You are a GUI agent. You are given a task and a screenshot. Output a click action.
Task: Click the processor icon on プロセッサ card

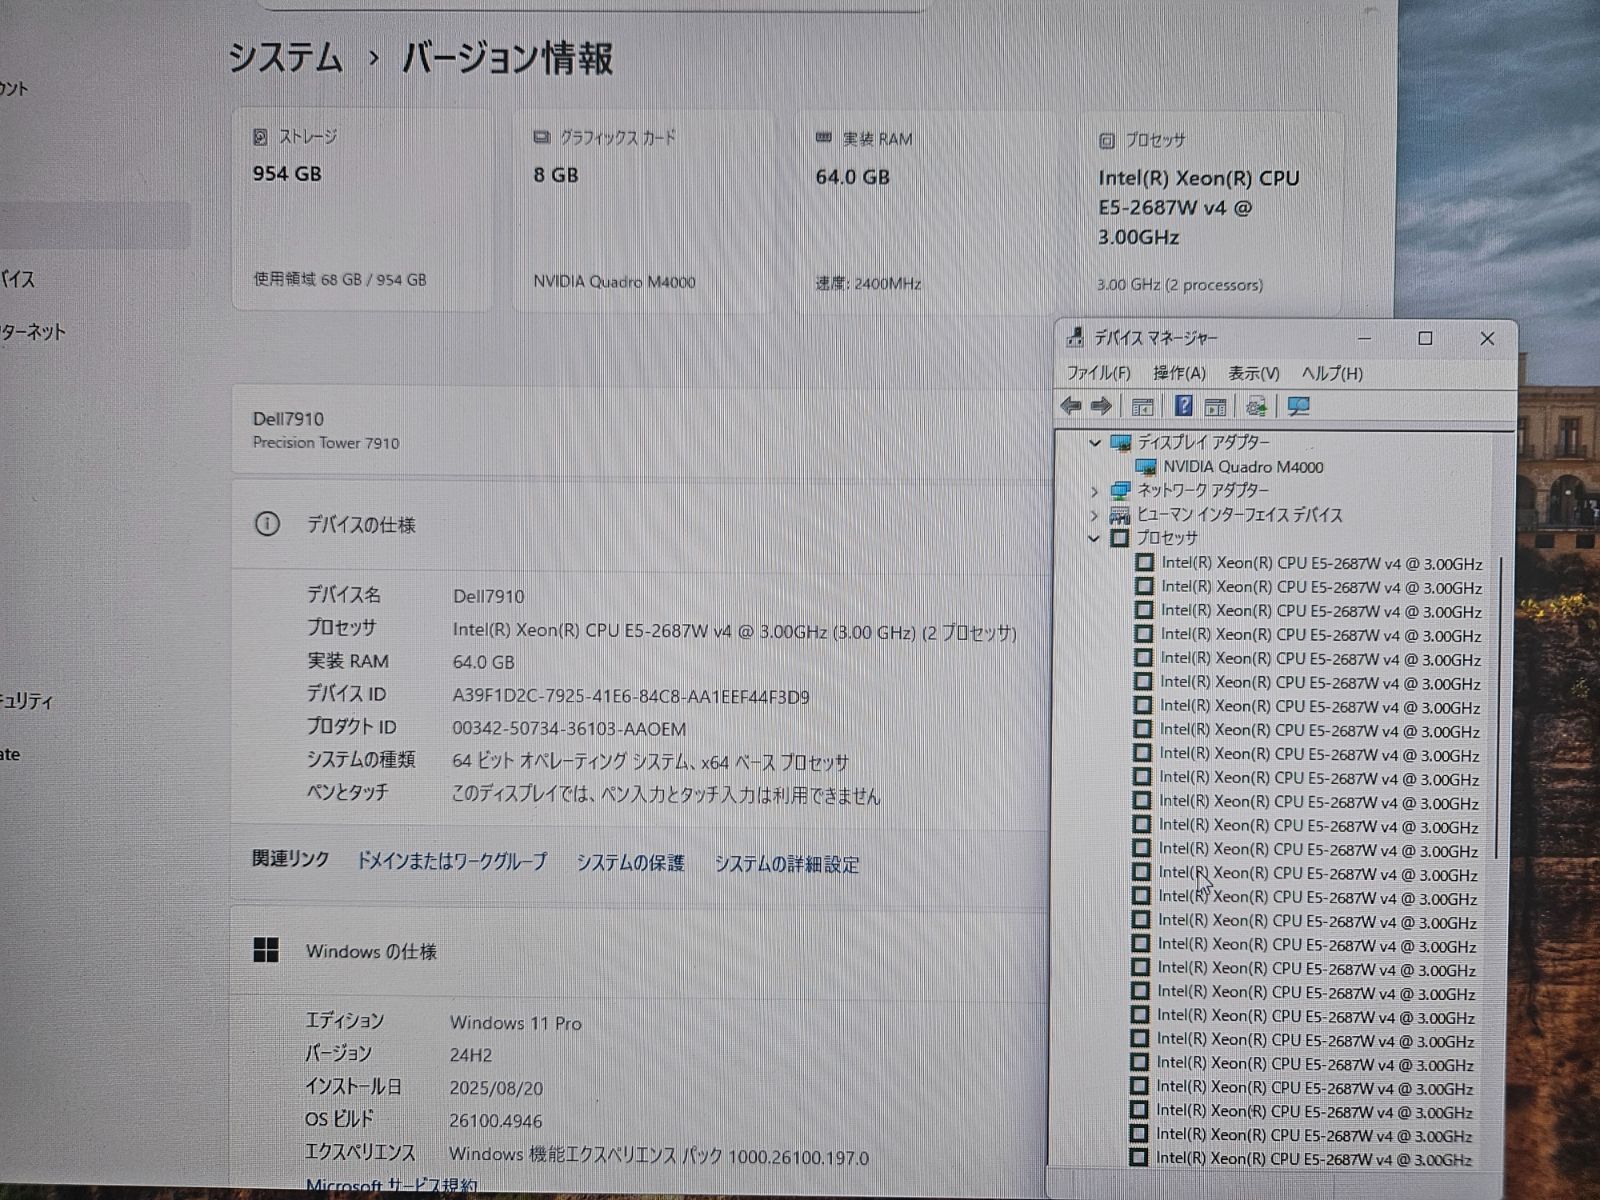click(1106, 141)
